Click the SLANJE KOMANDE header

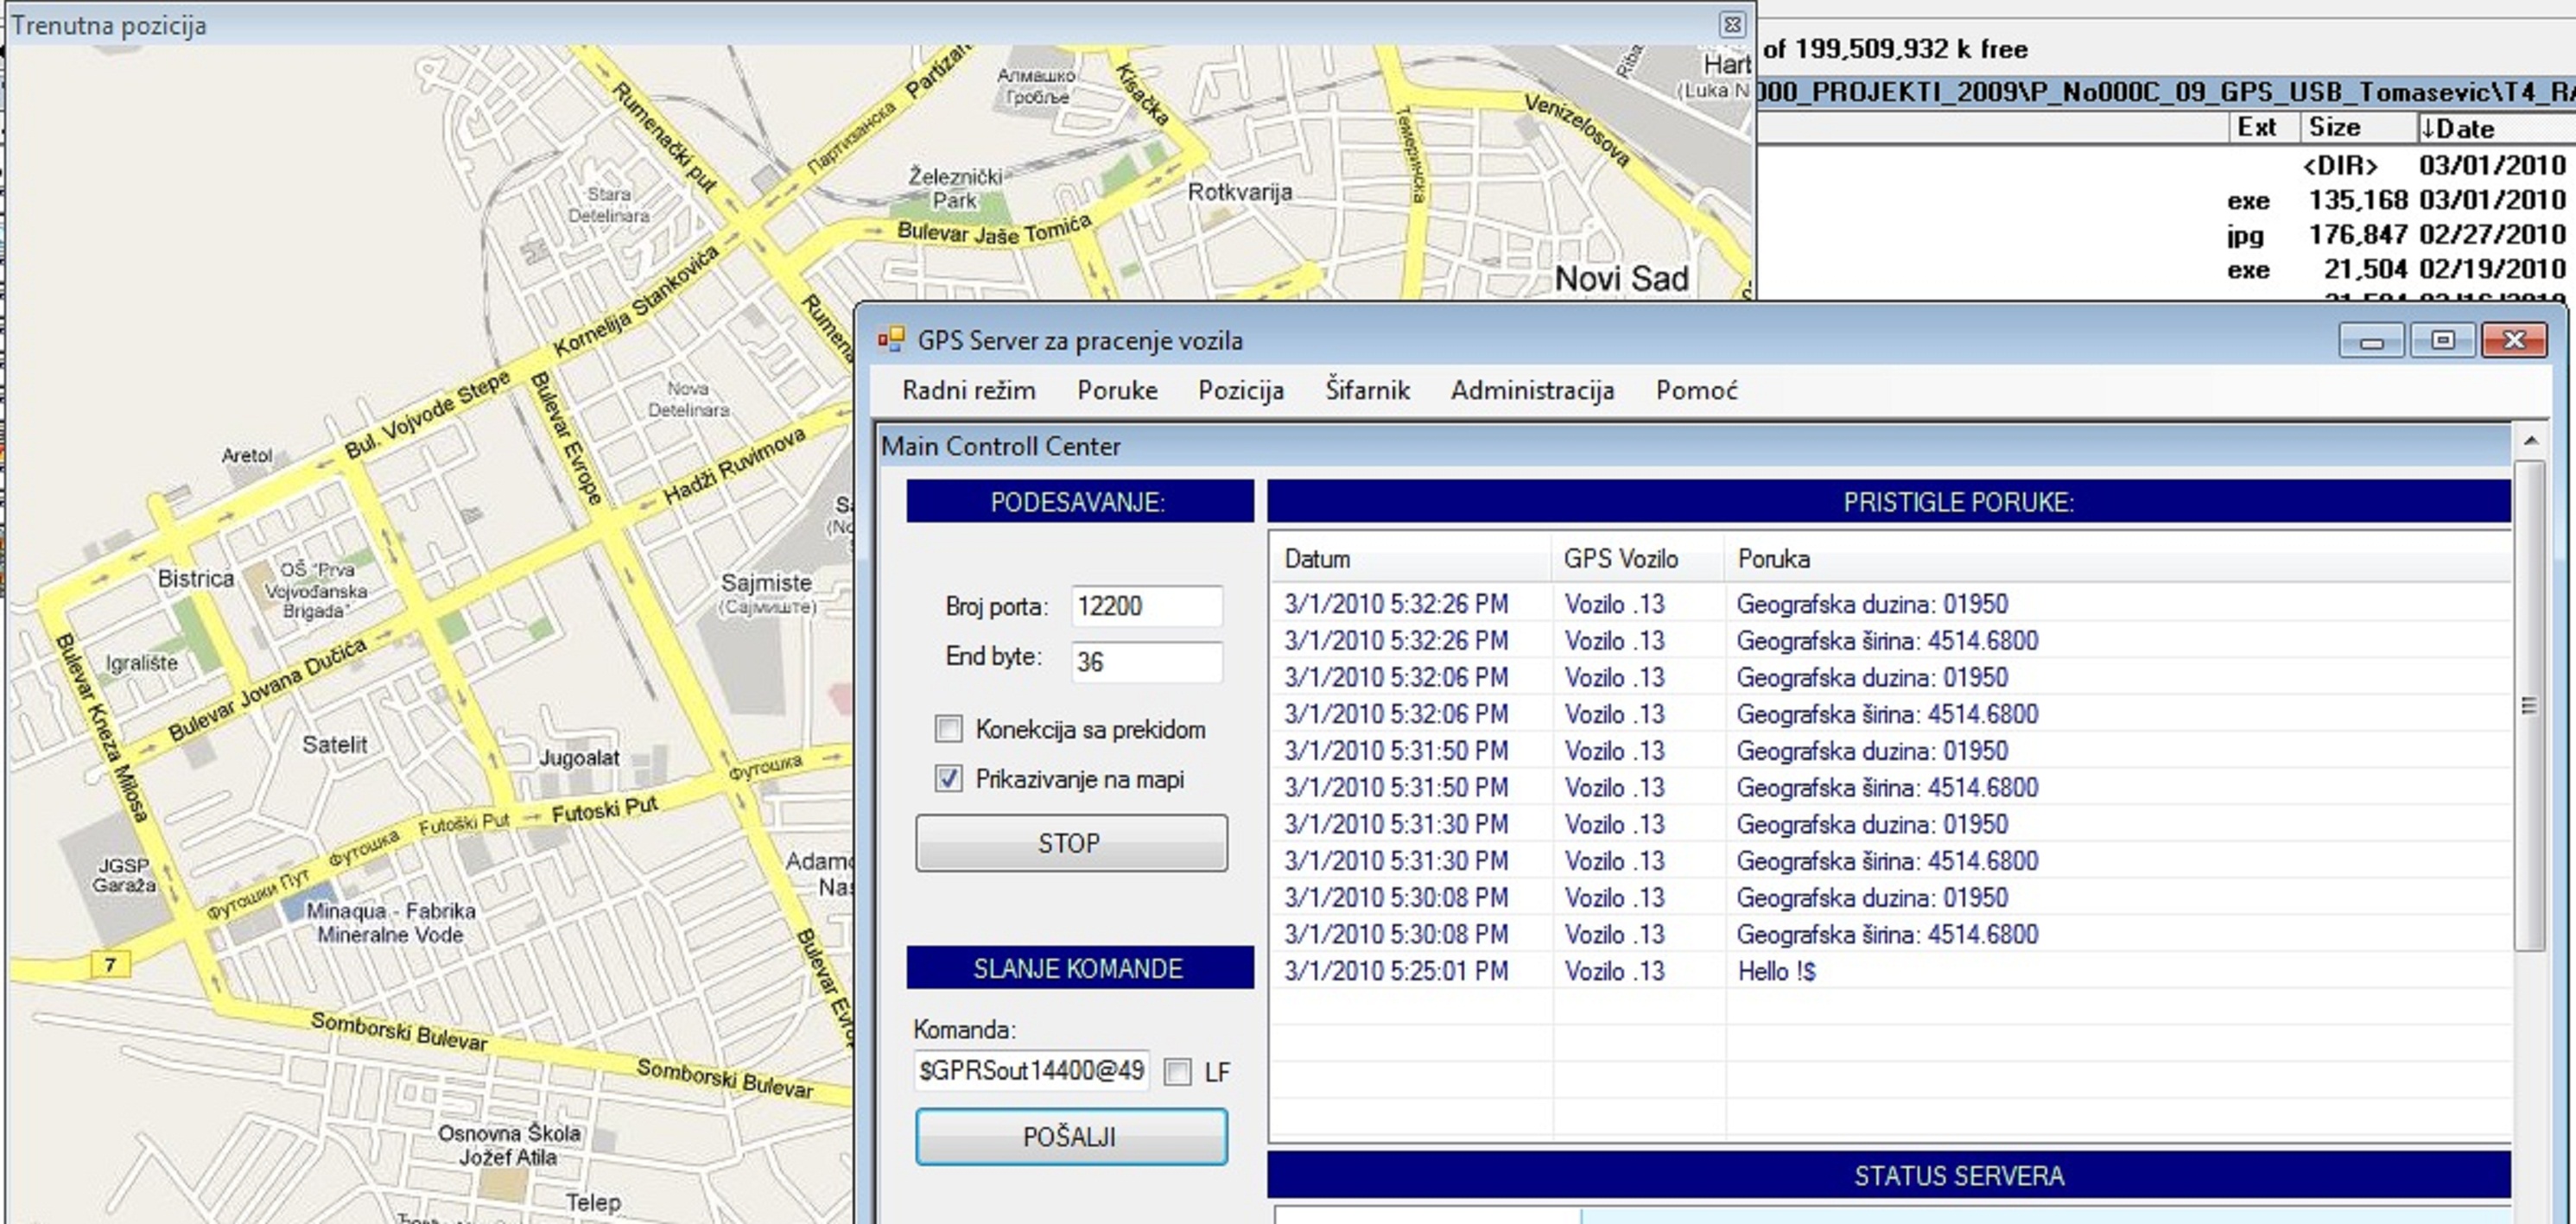tap(1080, 968)
